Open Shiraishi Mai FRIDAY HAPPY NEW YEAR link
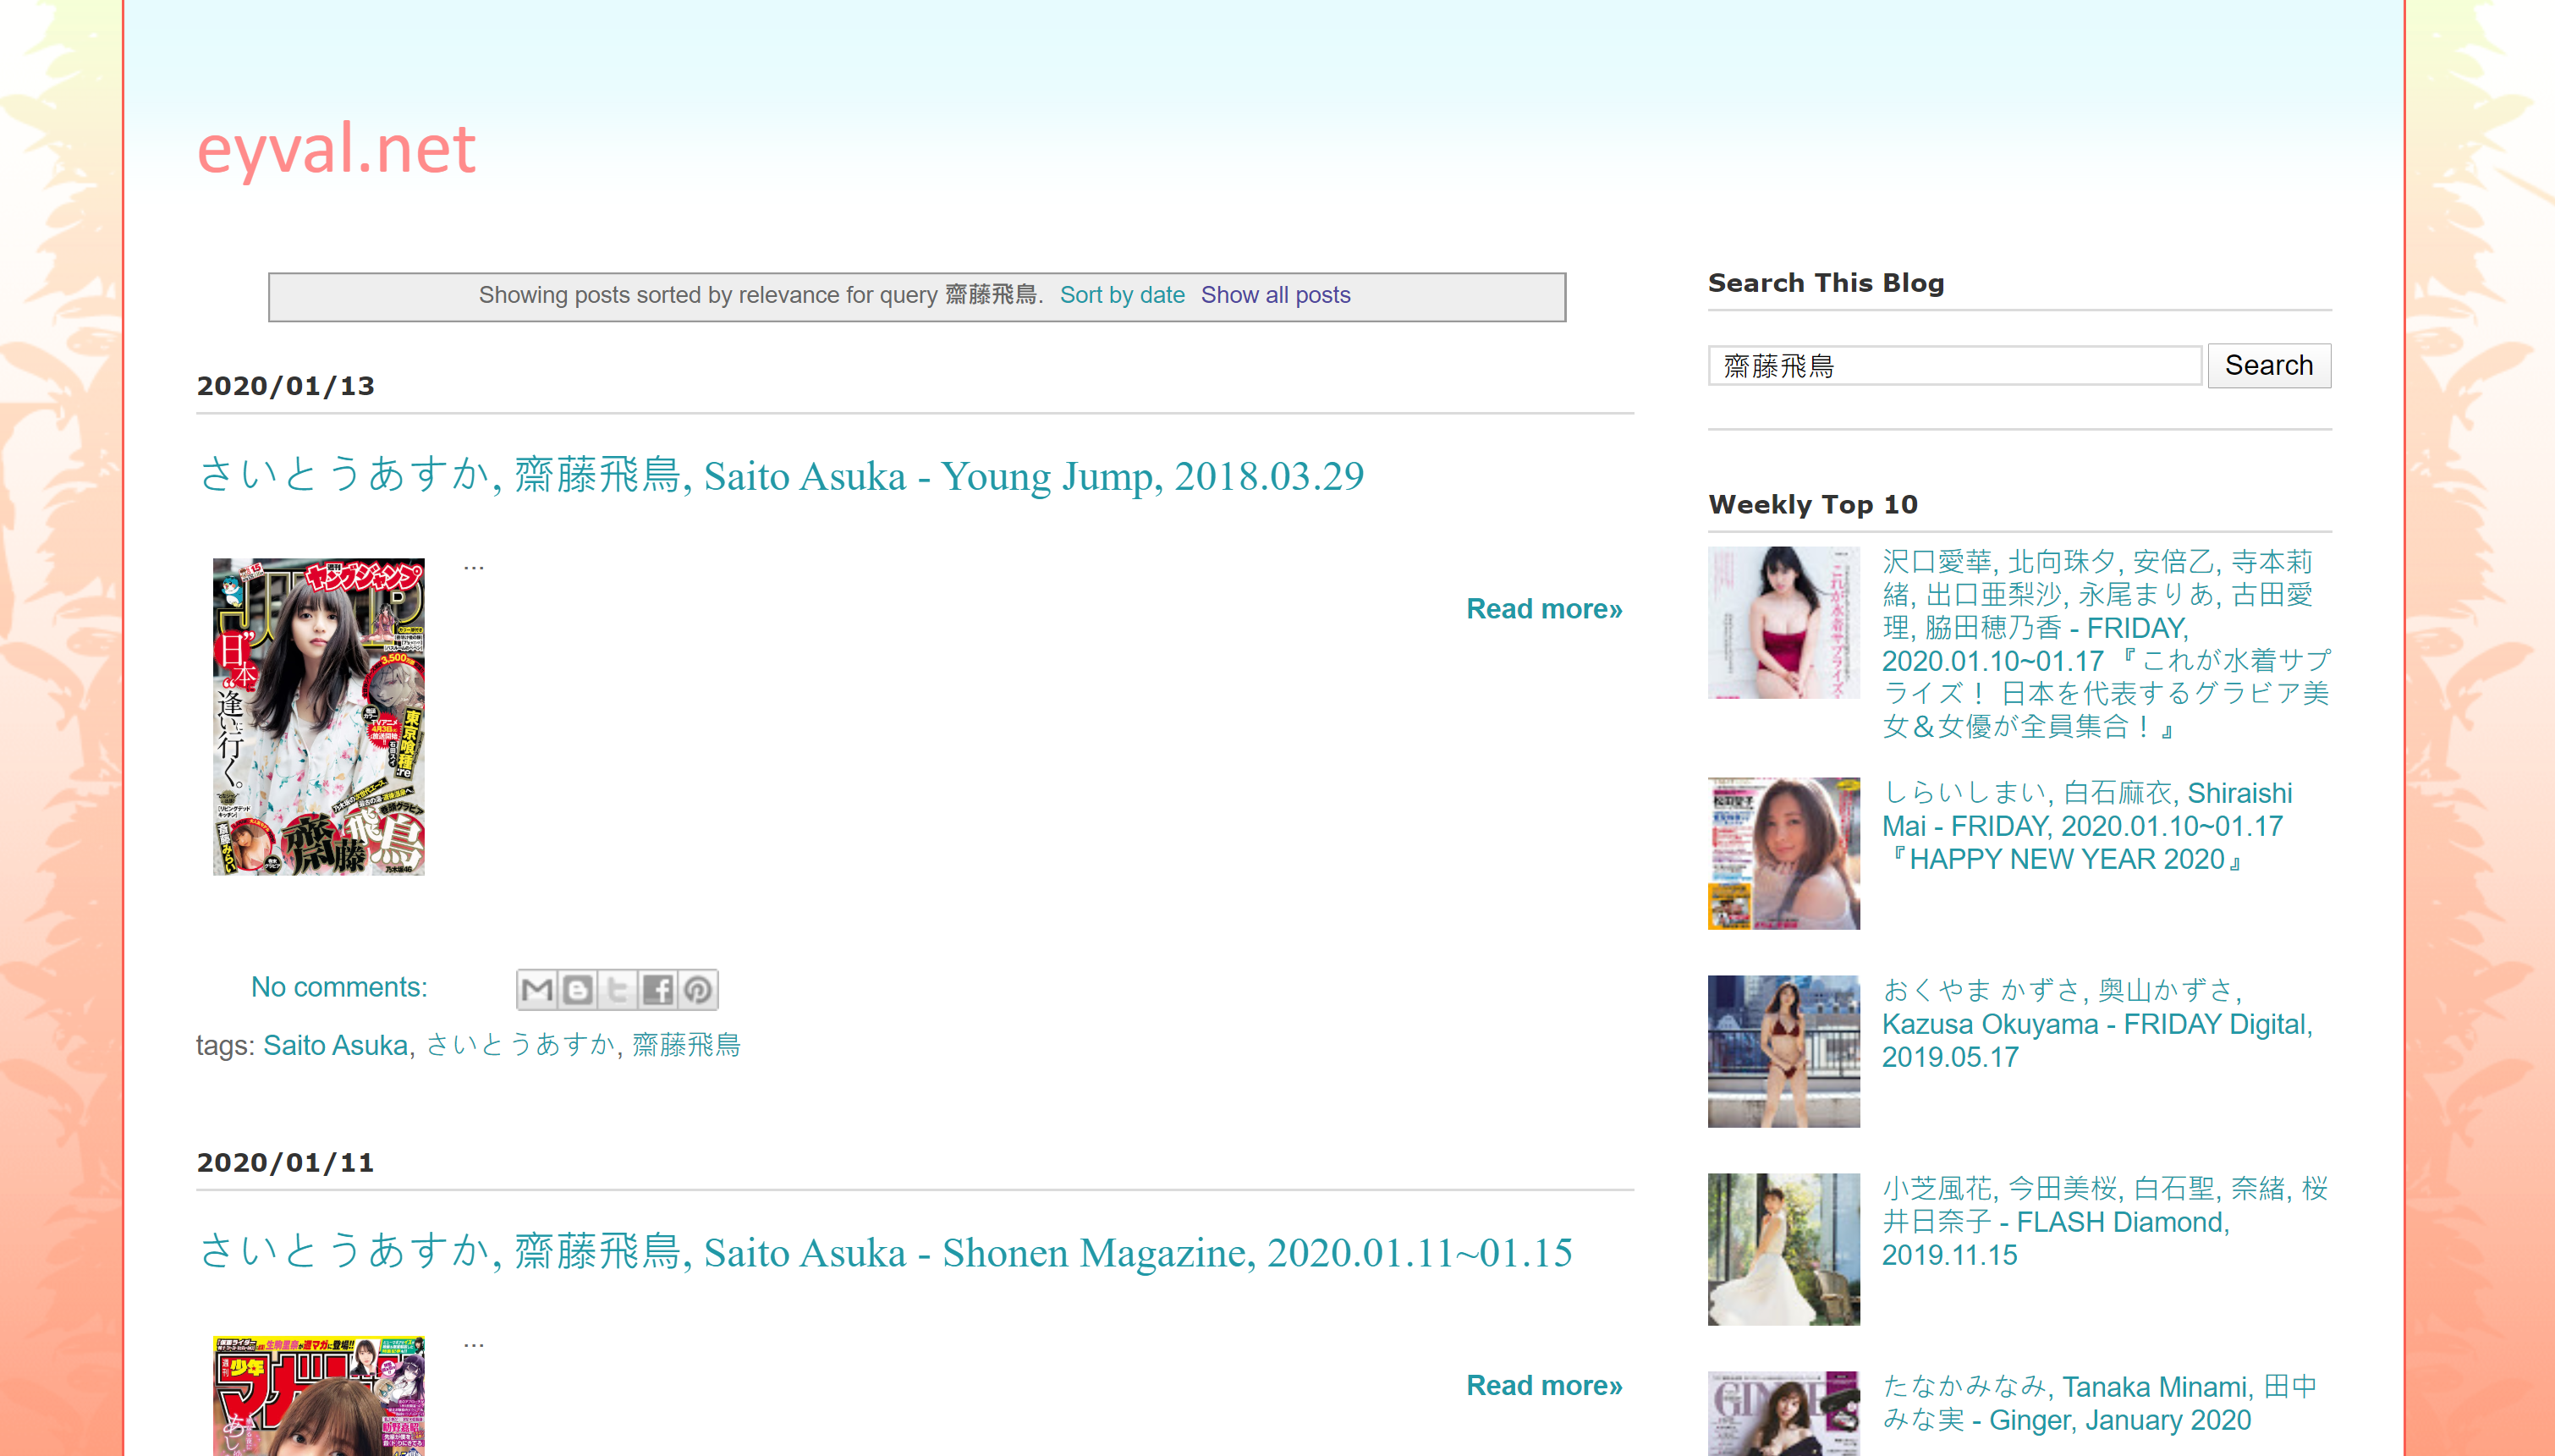 tap(2087, 826)
